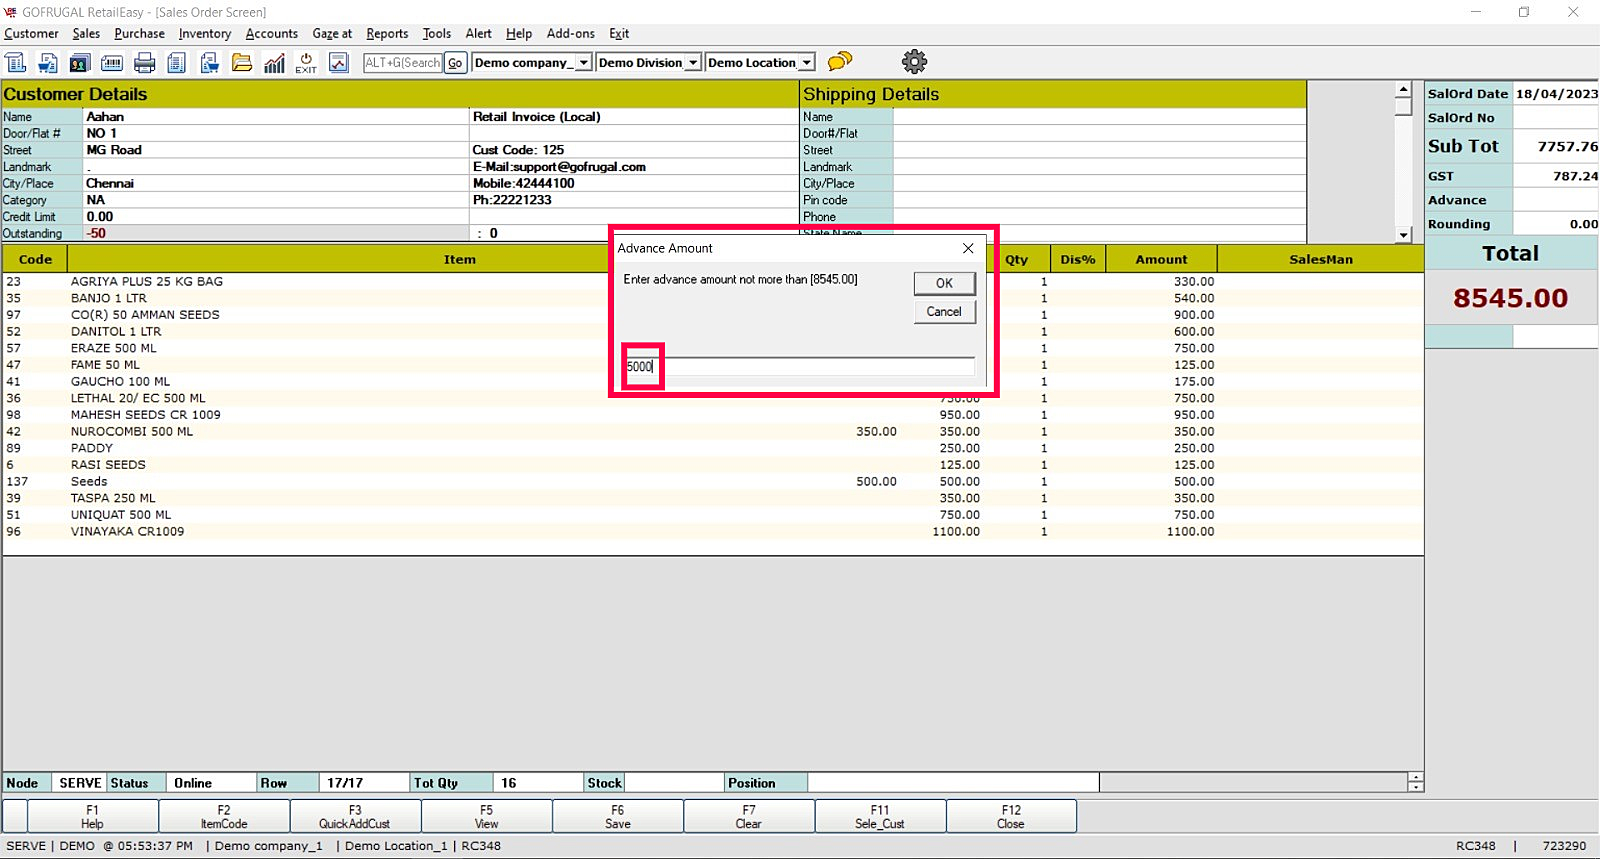Image resolution: width=1600 pixels, height=859 pixels.
Task: Select the MAHESH SEEDS CR 1009 row
Action: pos(713,415)
